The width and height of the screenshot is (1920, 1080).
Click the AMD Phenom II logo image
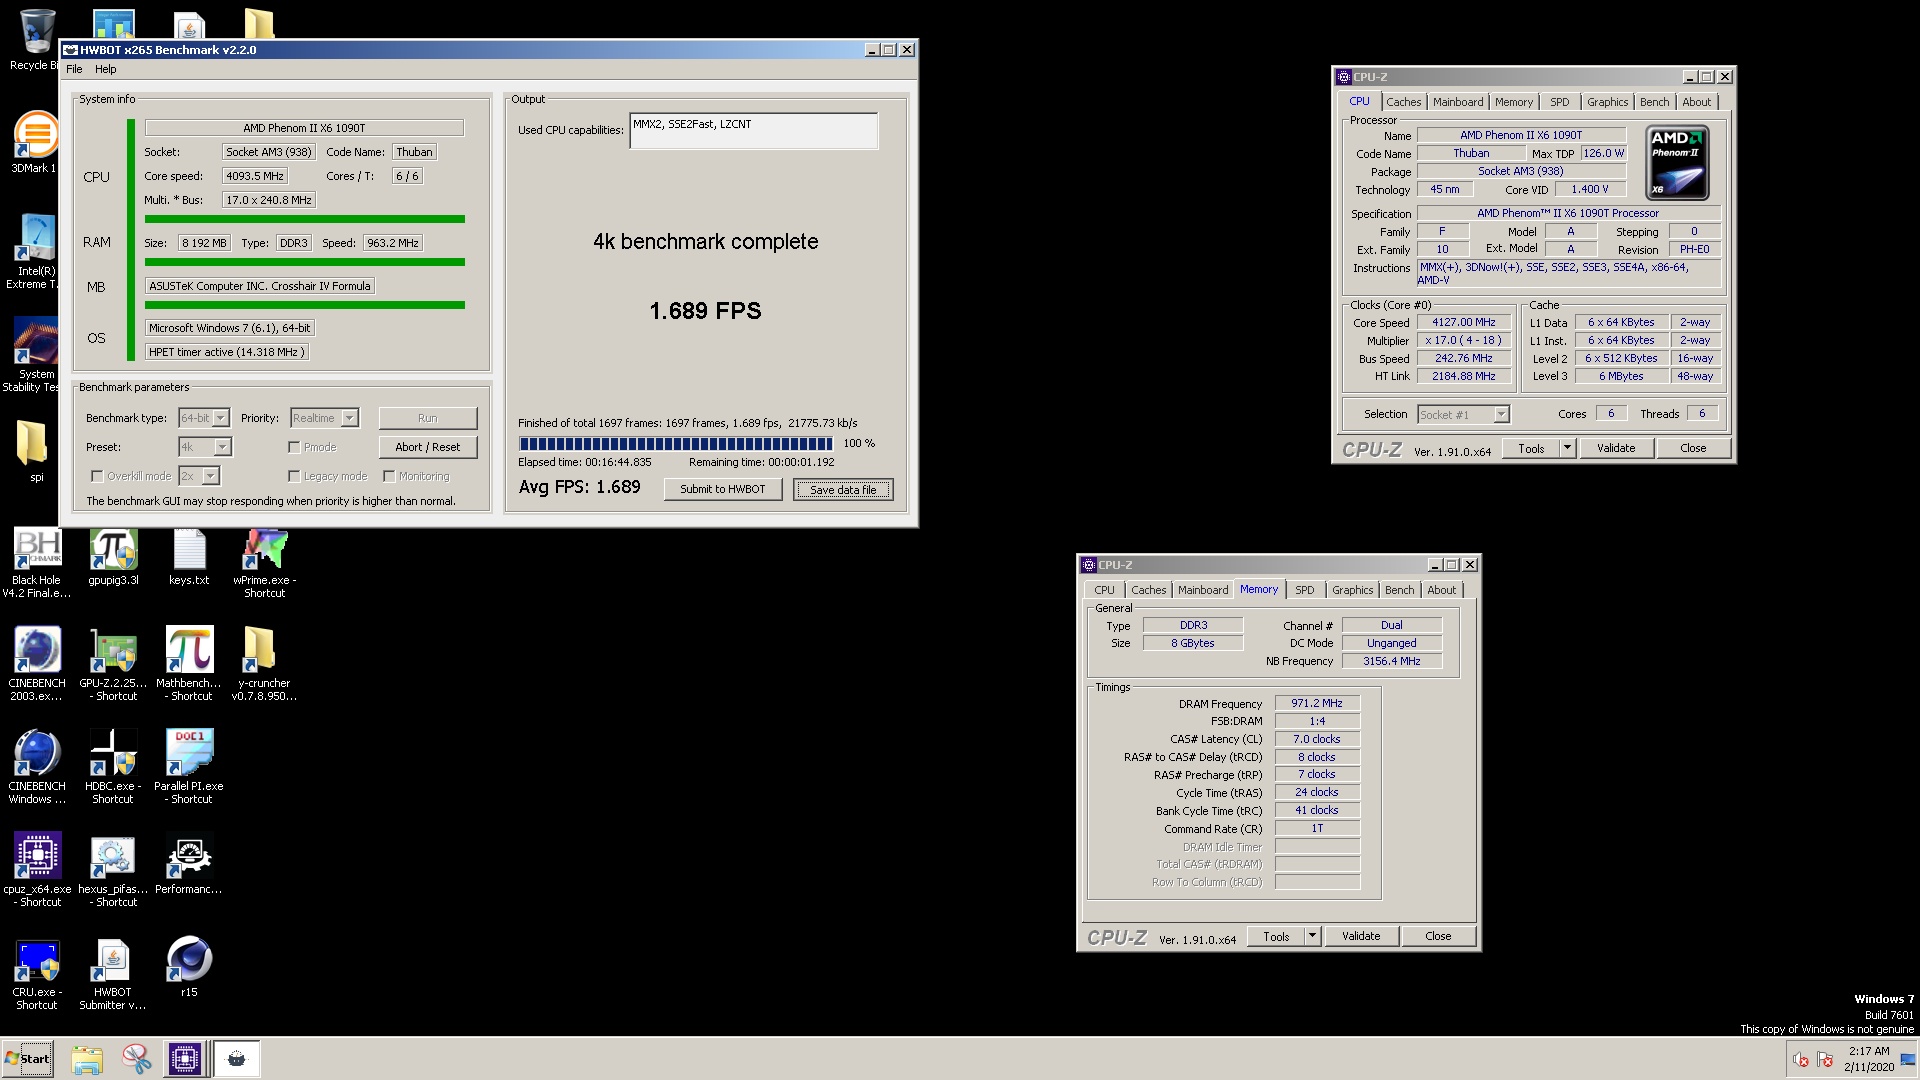click(1677, 163)
